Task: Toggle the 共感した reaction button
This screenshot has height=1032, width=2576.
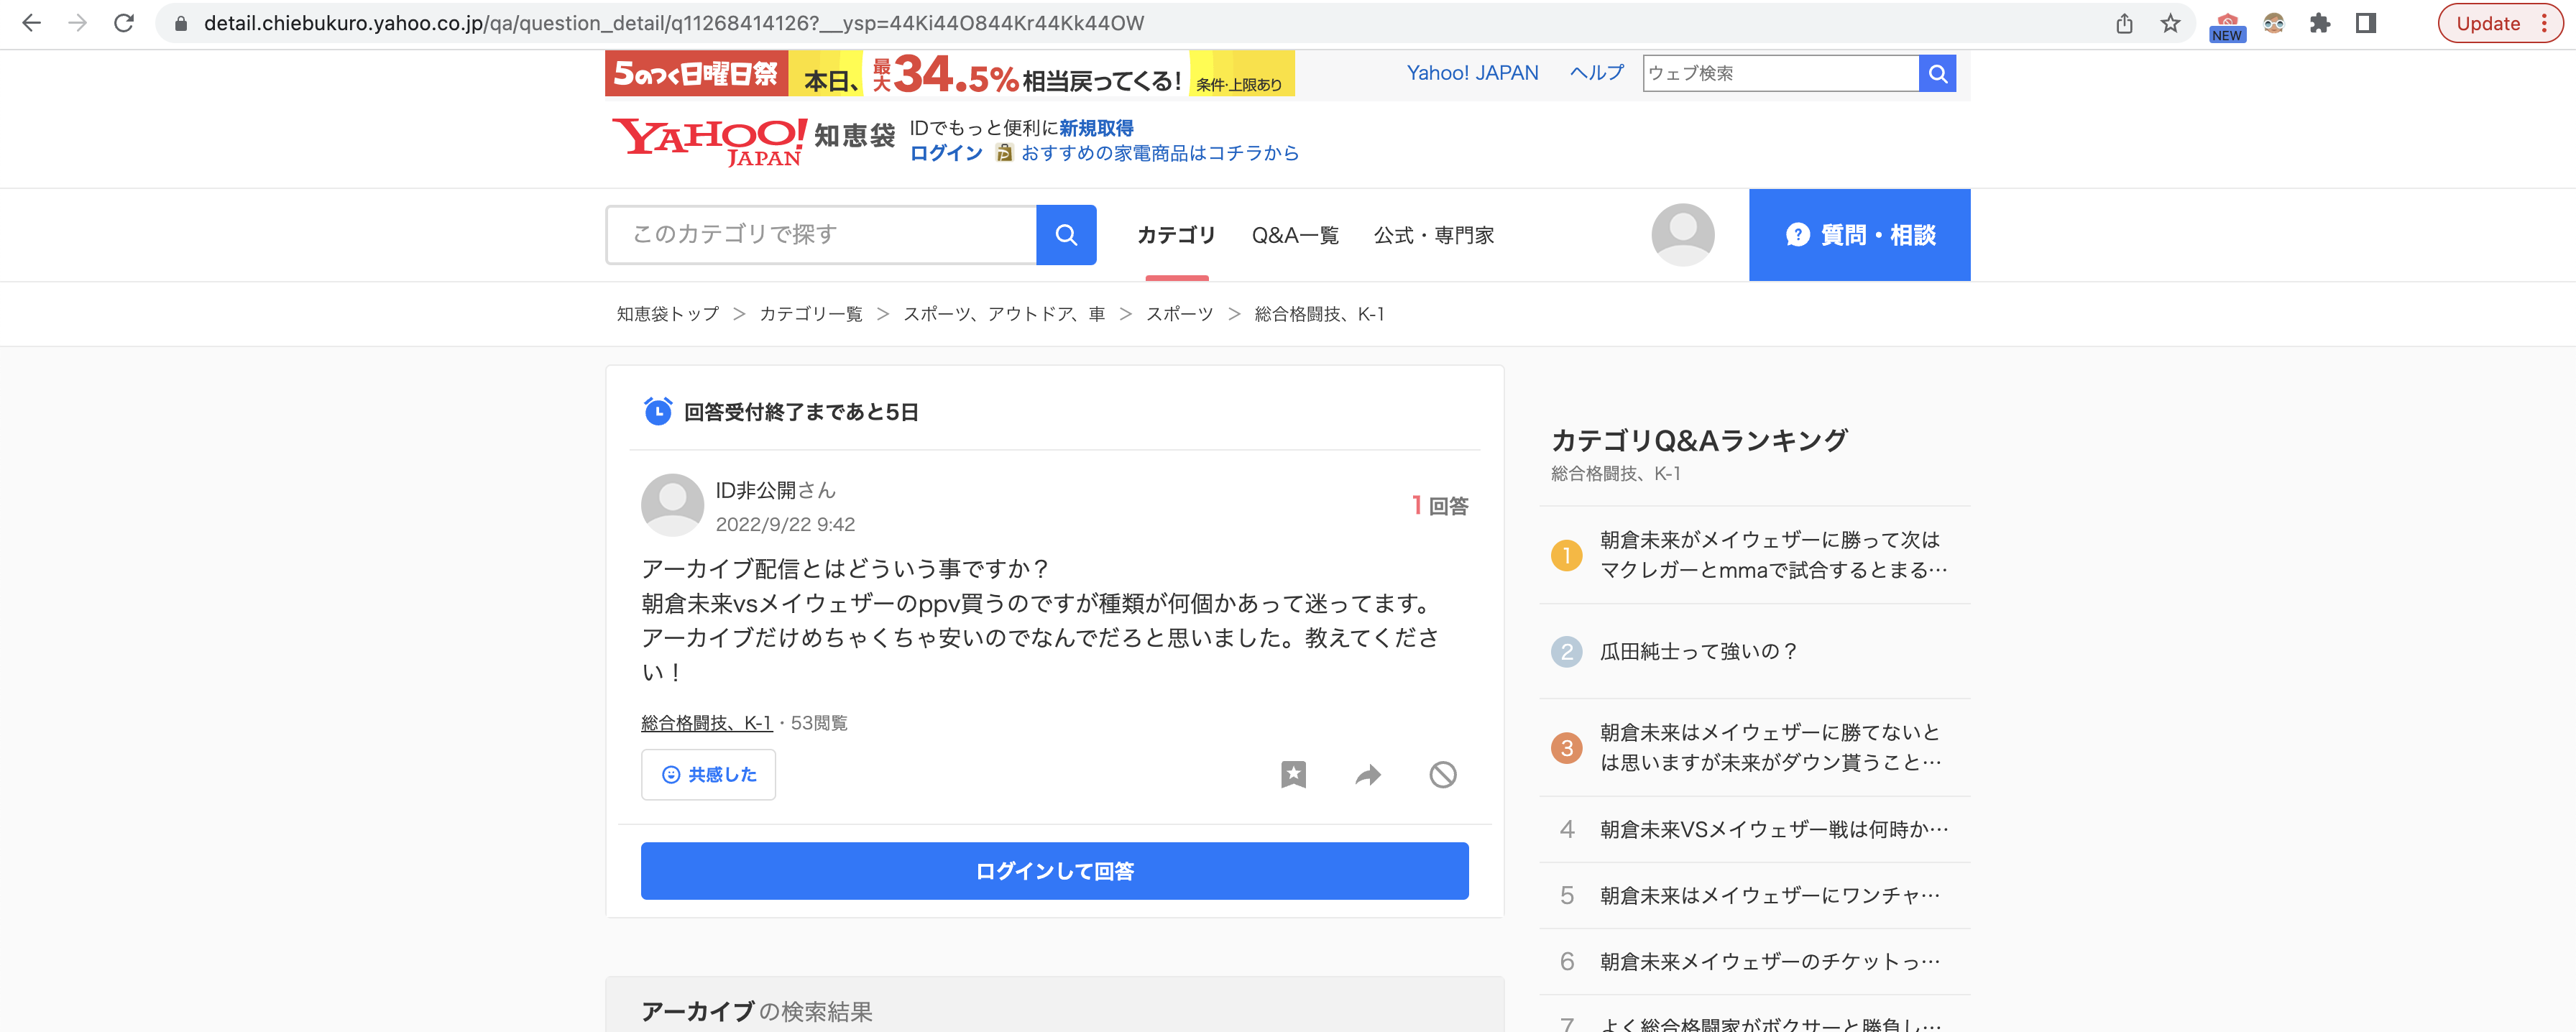Action: (708, 774)
